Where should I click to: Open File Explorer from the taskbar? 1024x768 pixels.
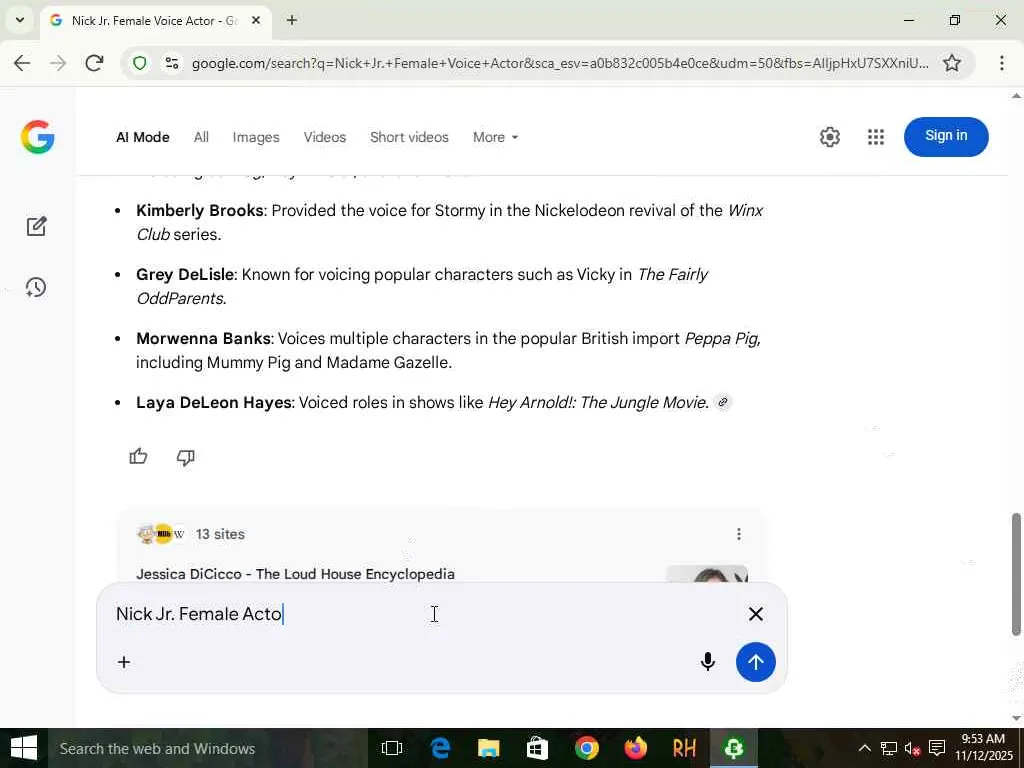coord(488,748)
